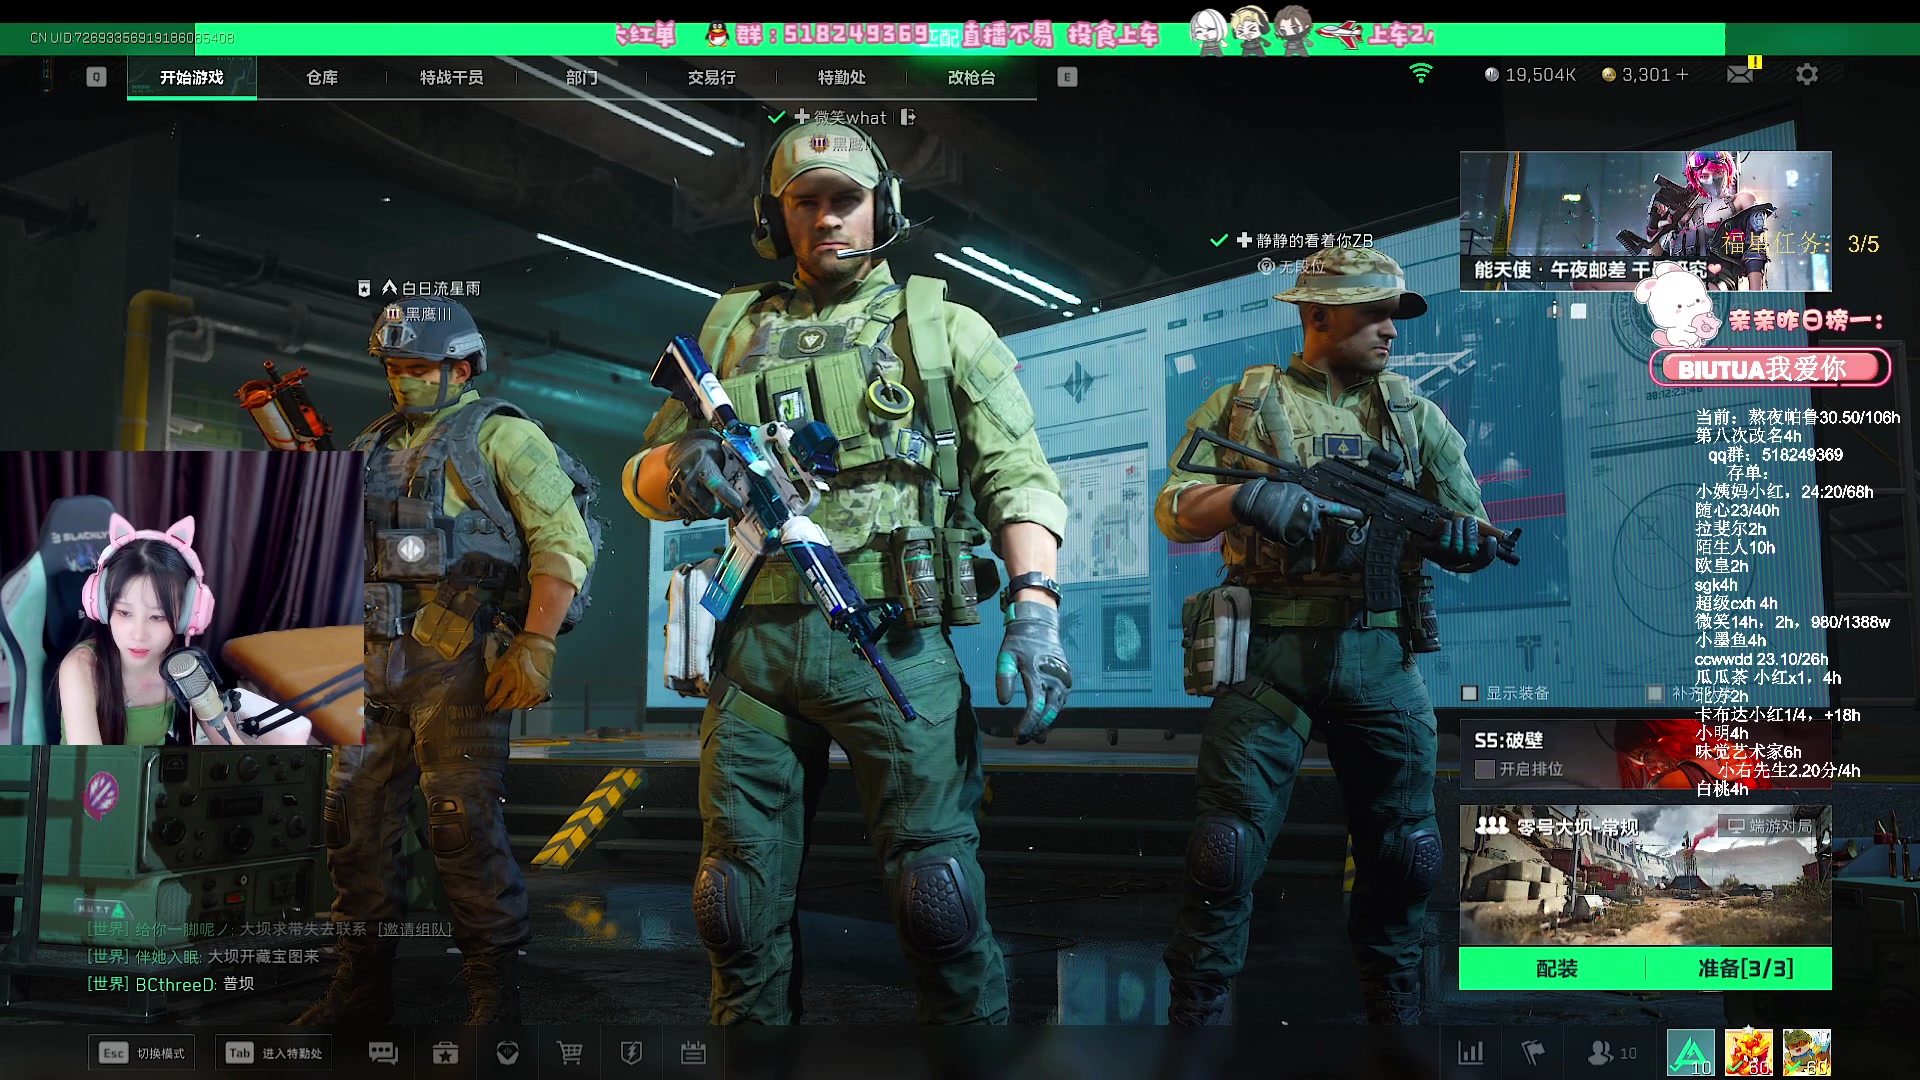Click the flags icon in bottom bar
The image size is (1920, 1080).
pyautogui.click(x=1533, y=1053)
